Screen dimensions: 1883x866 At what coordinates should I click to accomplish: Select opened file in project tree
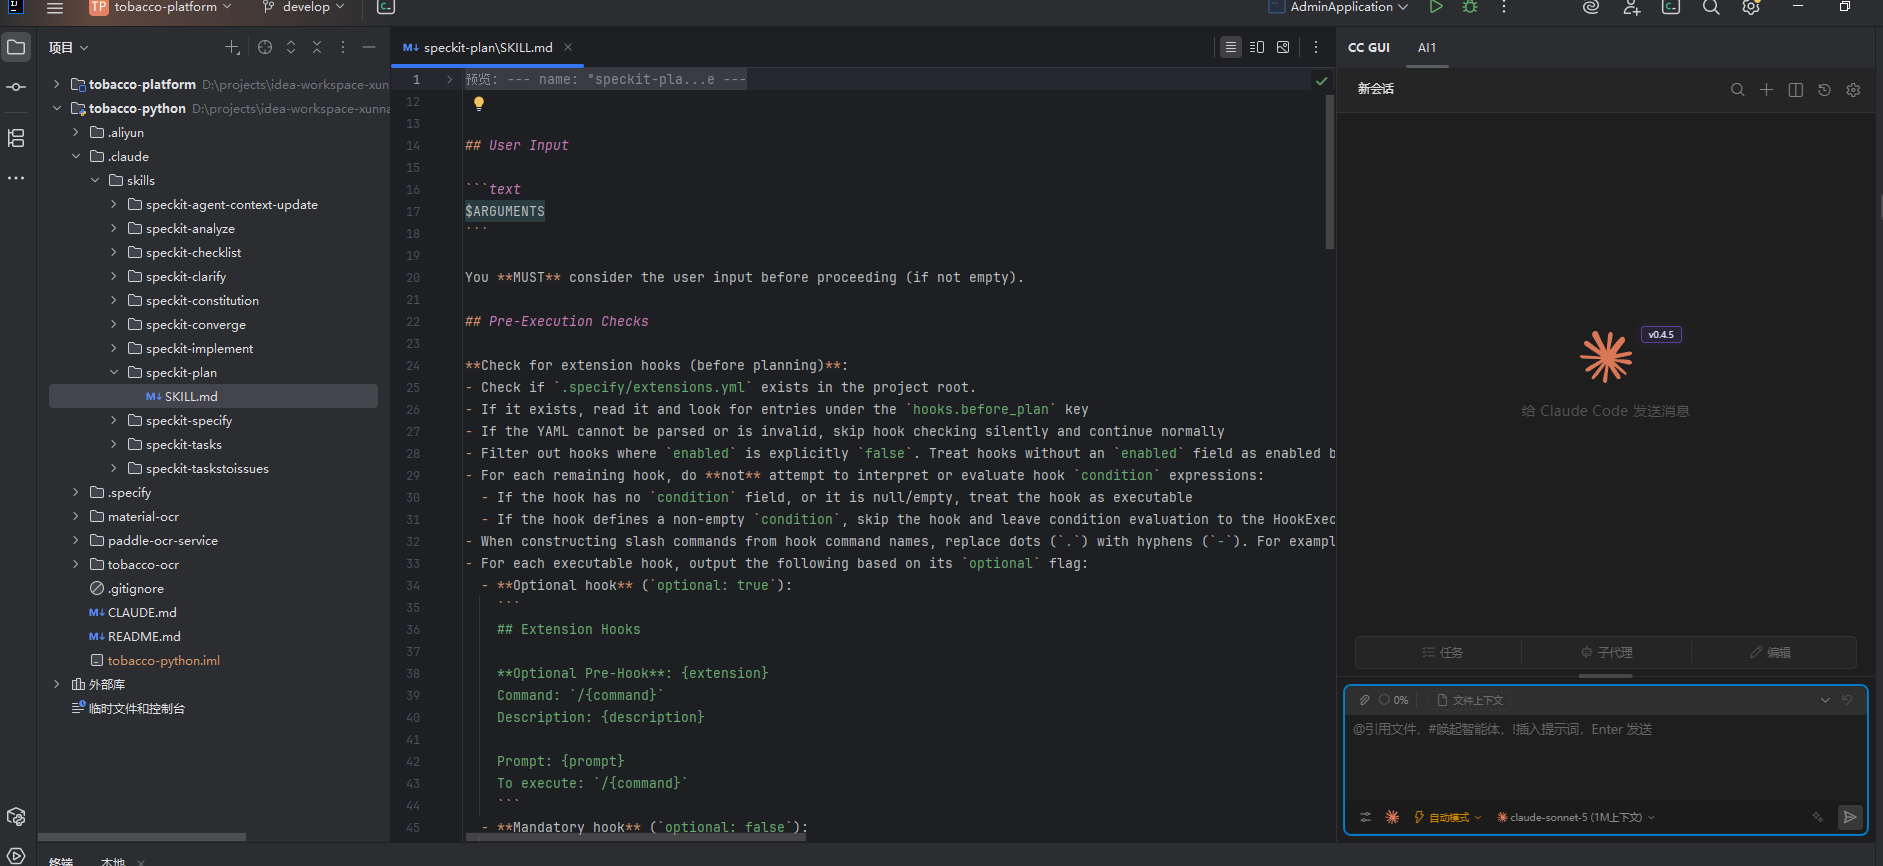(x=265, y=47)
